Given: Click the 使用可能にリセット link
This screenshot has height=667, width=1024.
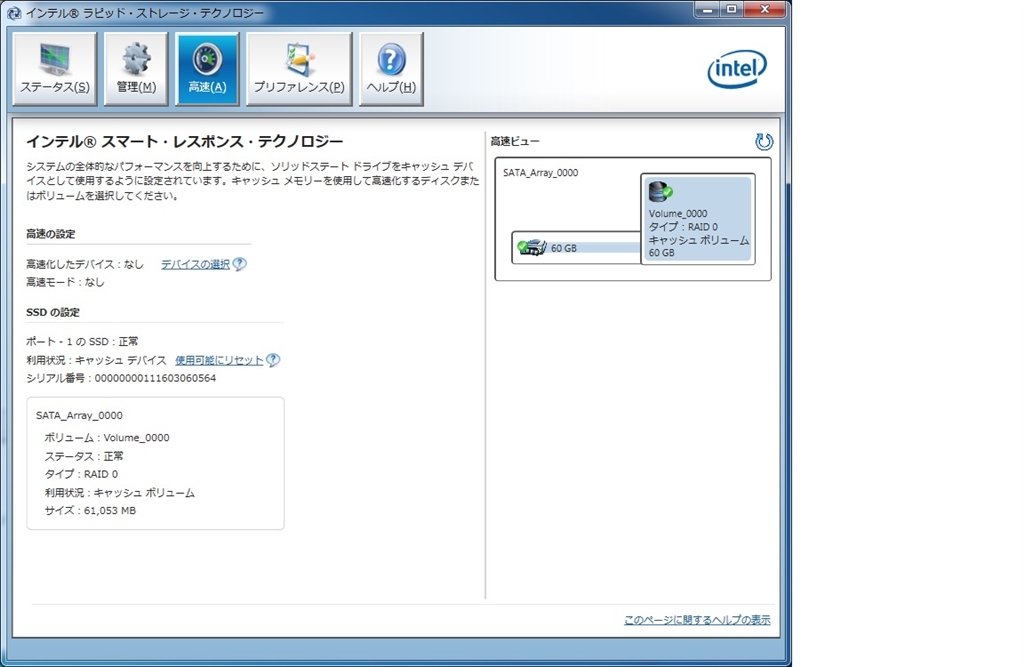Looking at the screenshot, I should pos(219,361).
